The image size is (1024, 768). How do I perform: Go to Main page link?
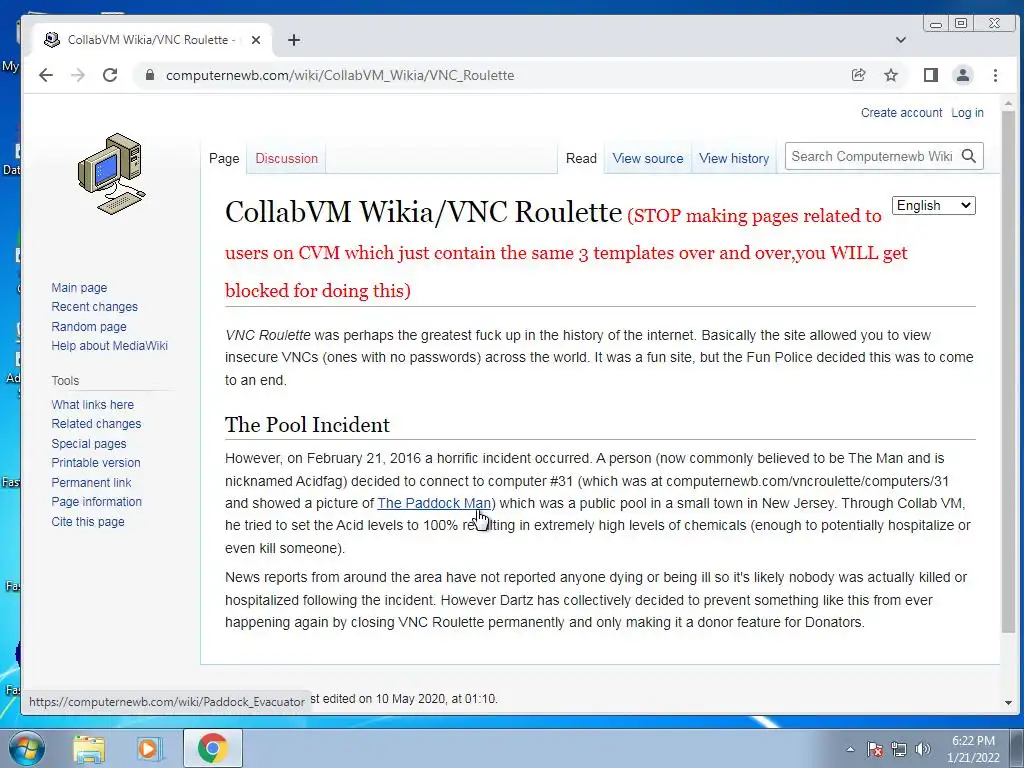[x=79, y=287]
